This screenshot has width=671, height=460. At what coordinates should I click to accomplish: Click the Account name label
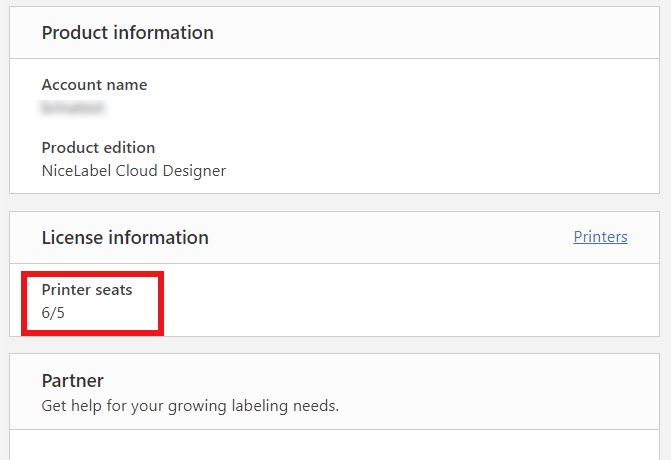coord(94,85)
